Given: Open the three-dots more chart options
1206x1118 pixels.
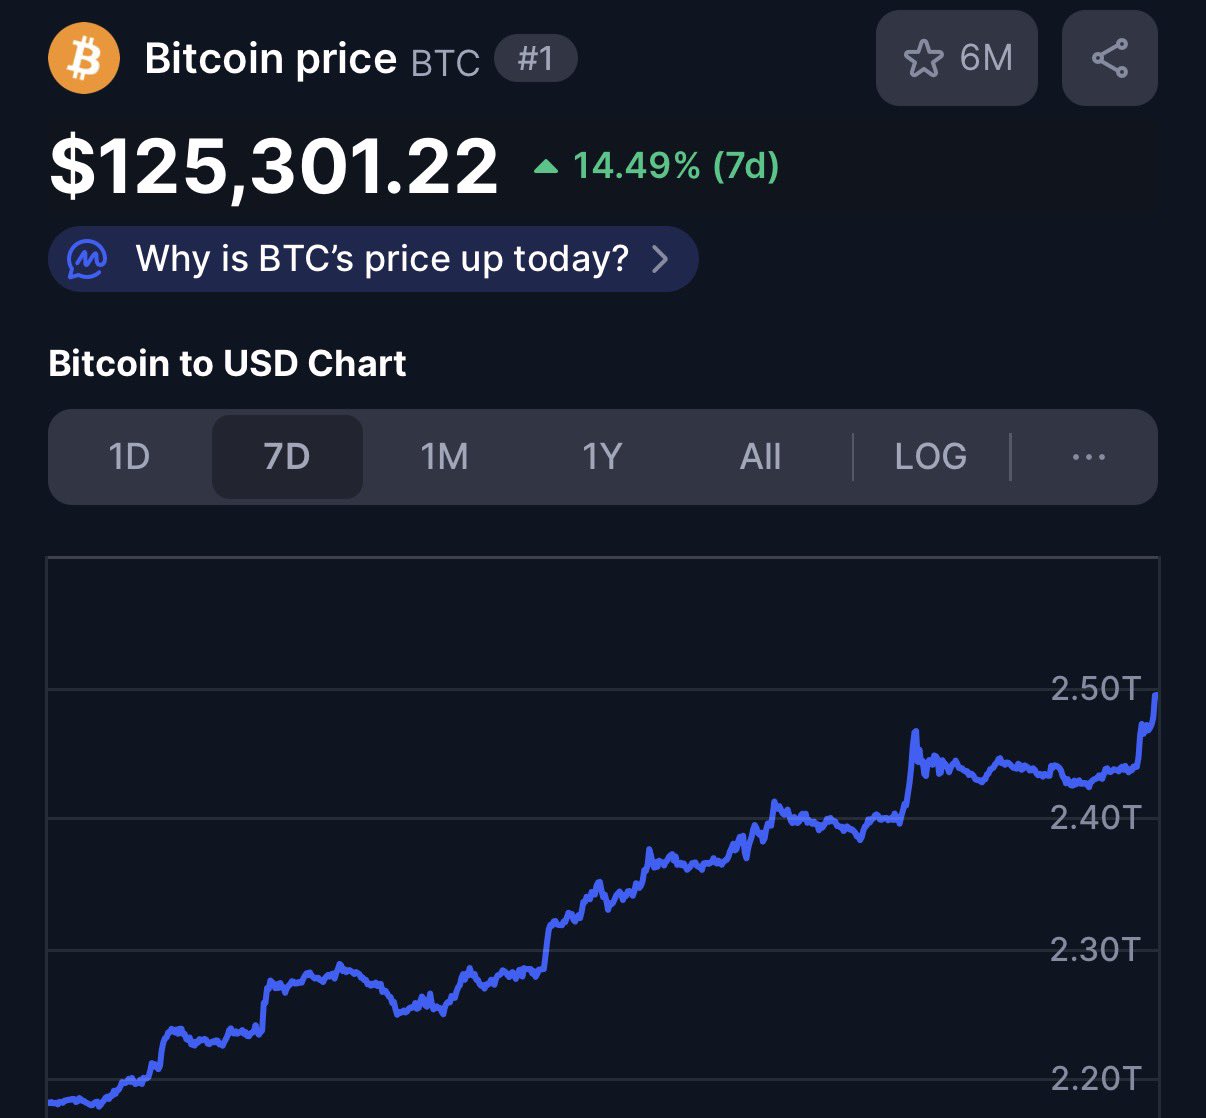Looking at the screenshot, I should click(x=1088, y=457).
